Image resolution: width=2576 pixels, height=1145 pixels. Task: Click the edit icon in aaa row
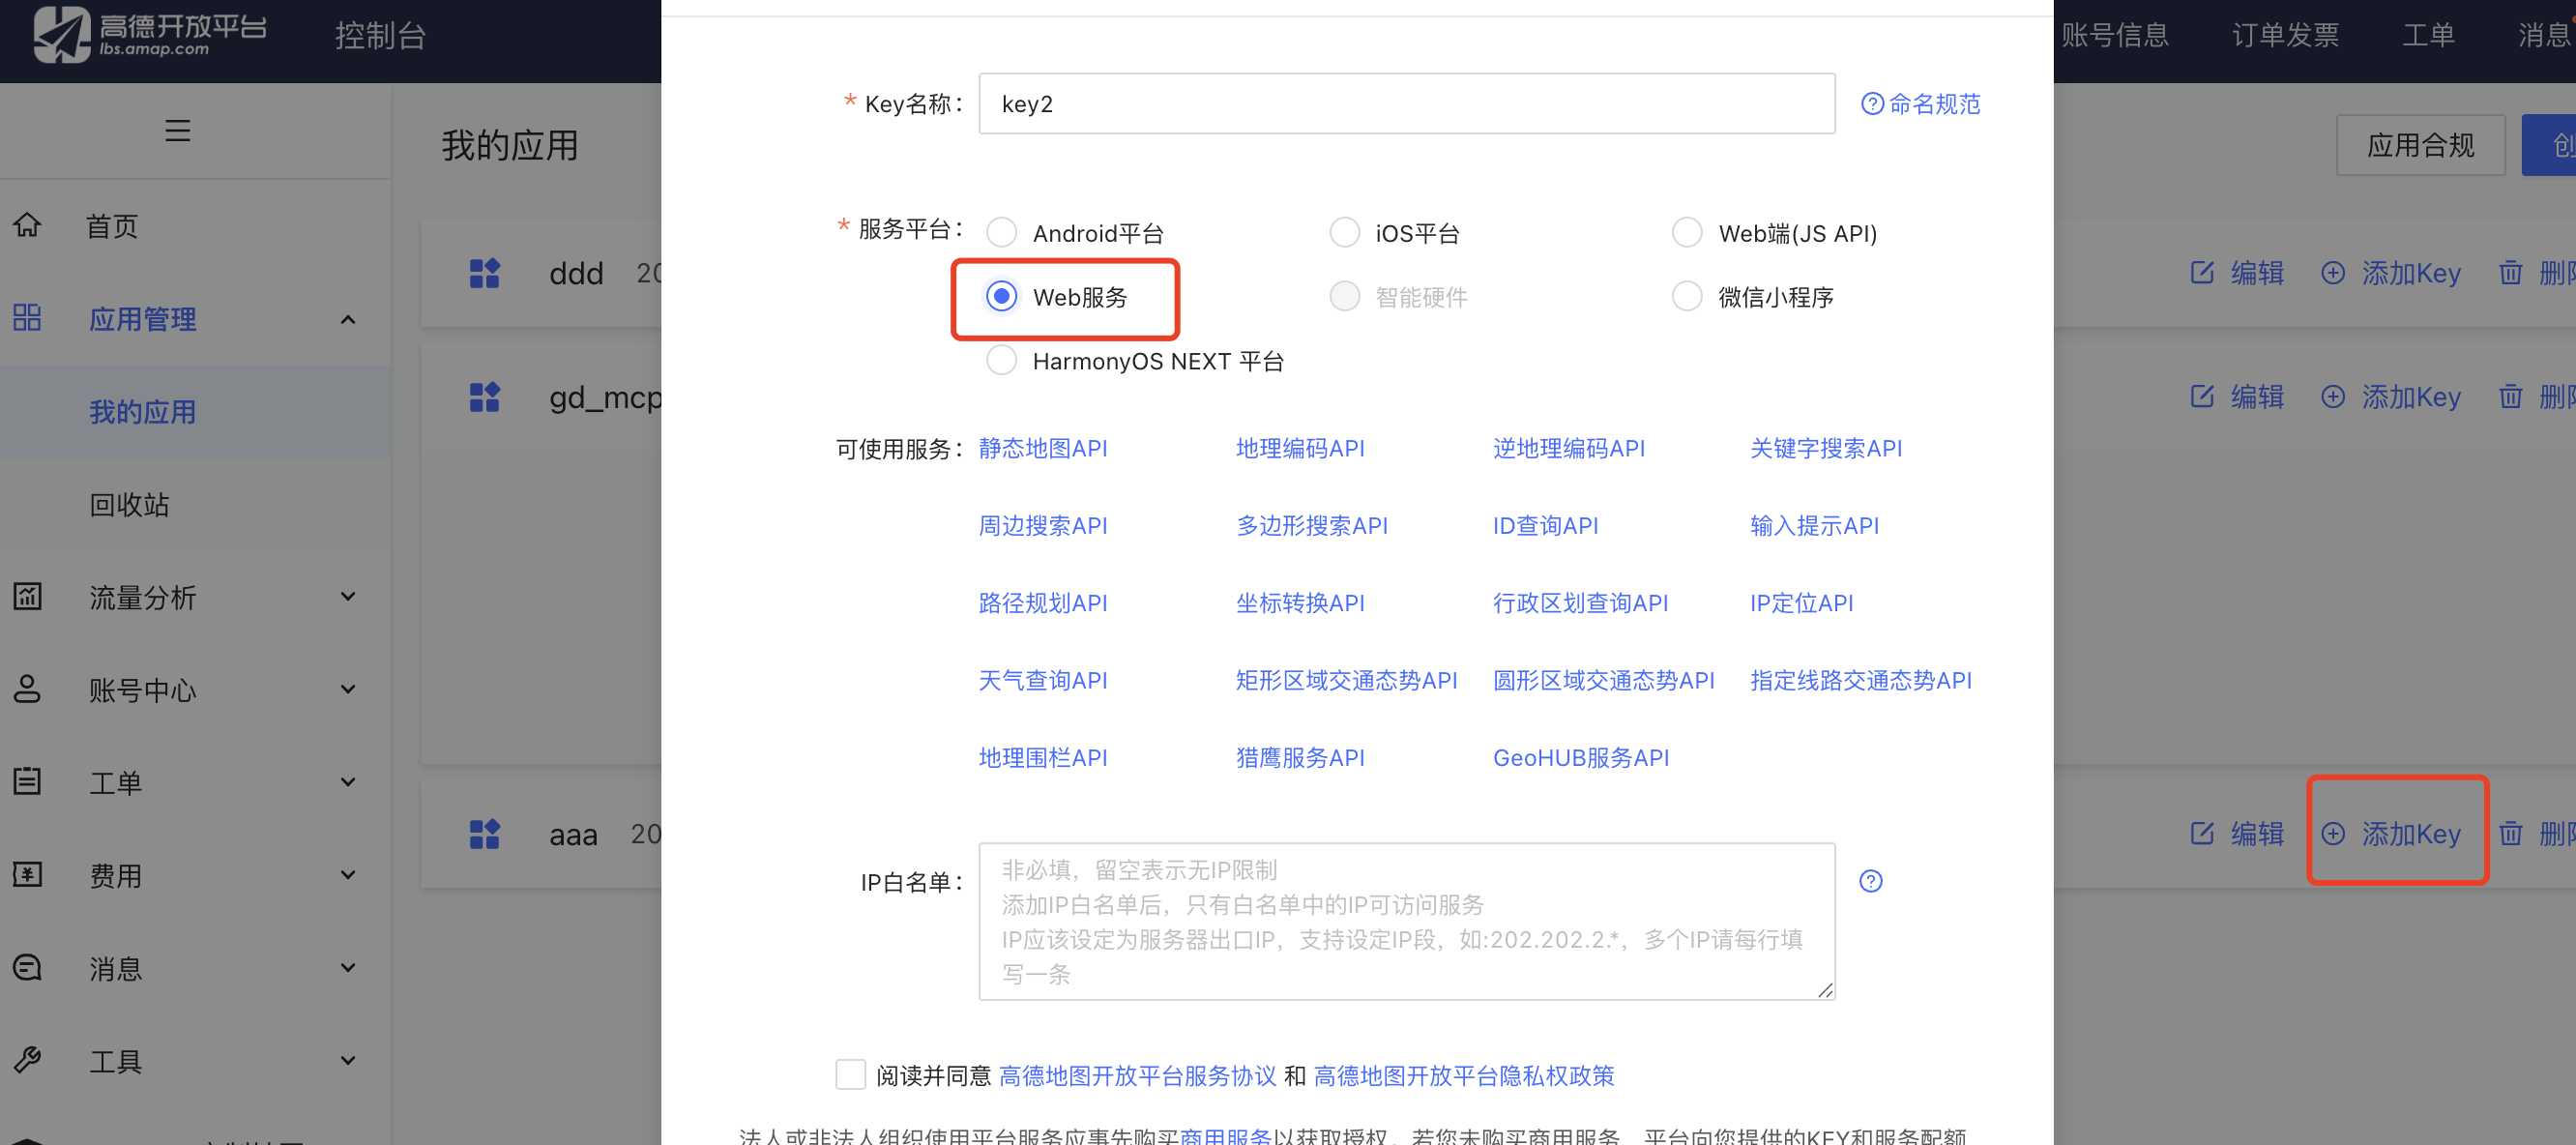2201,834
